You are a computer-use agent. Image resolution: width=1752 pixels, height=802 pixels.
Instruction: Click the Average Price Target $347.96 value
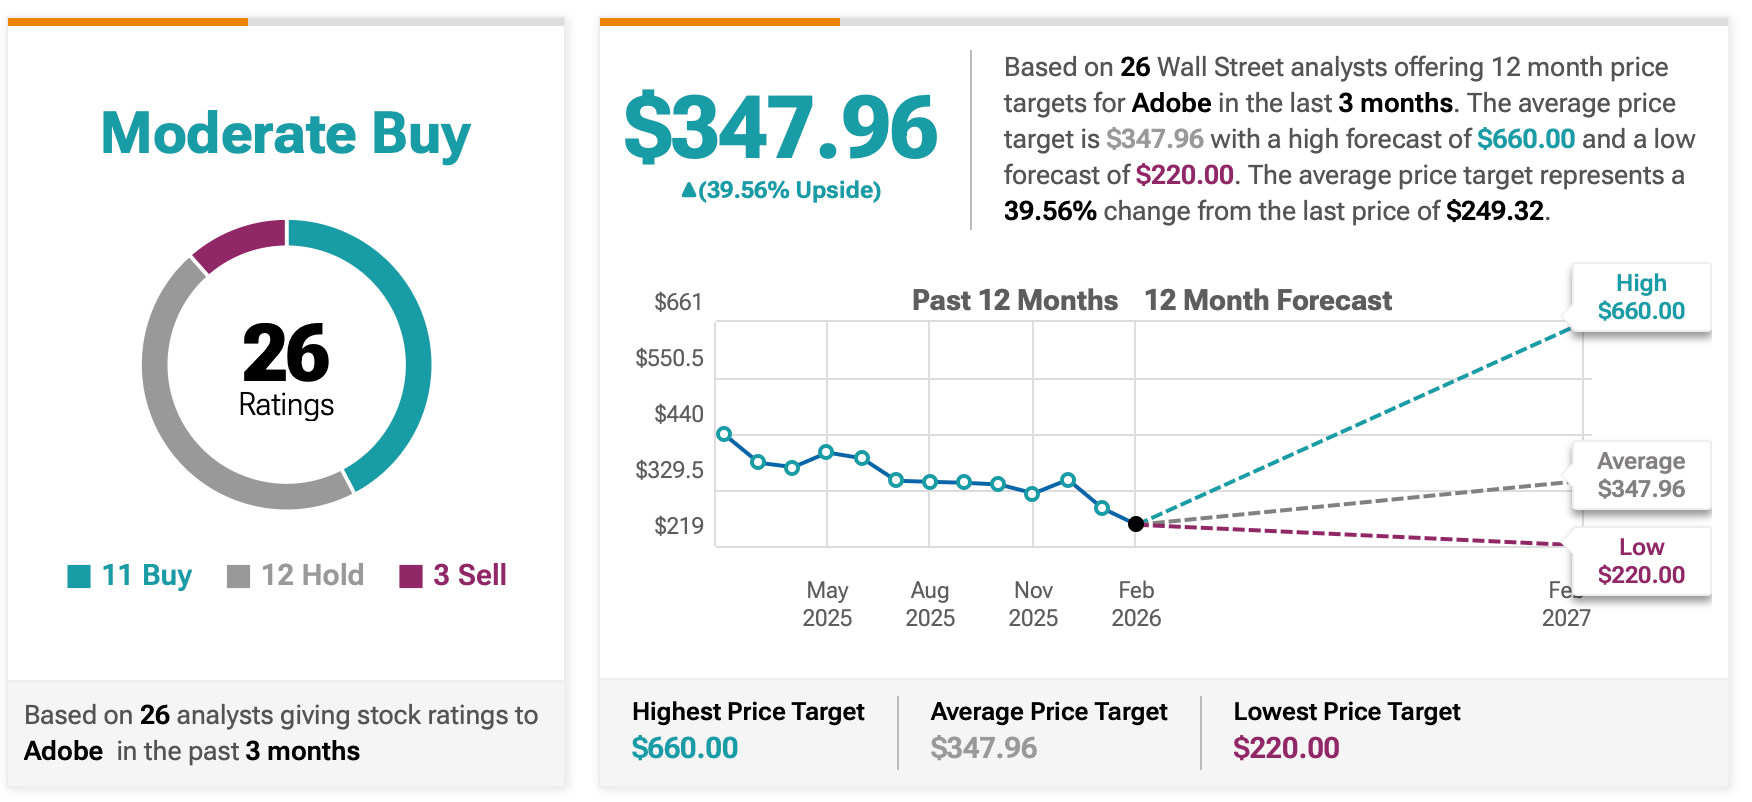pyautogui.click(x=984, y=748)
